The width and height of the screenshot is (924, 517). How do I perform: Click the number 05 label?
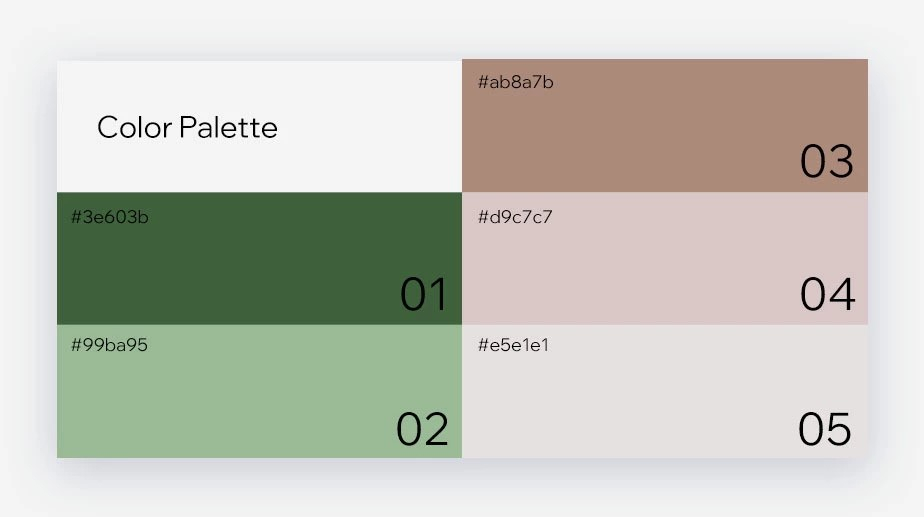click(825, 429)
